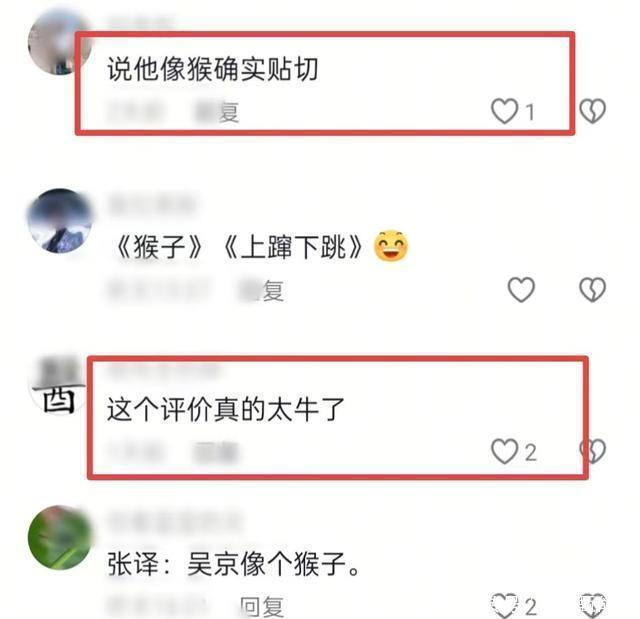Image resolution: width=640 pixels, height=619 pixels.
Task: Reply to the 这个评价真的太牛了 comment
Action: (216, 452)
